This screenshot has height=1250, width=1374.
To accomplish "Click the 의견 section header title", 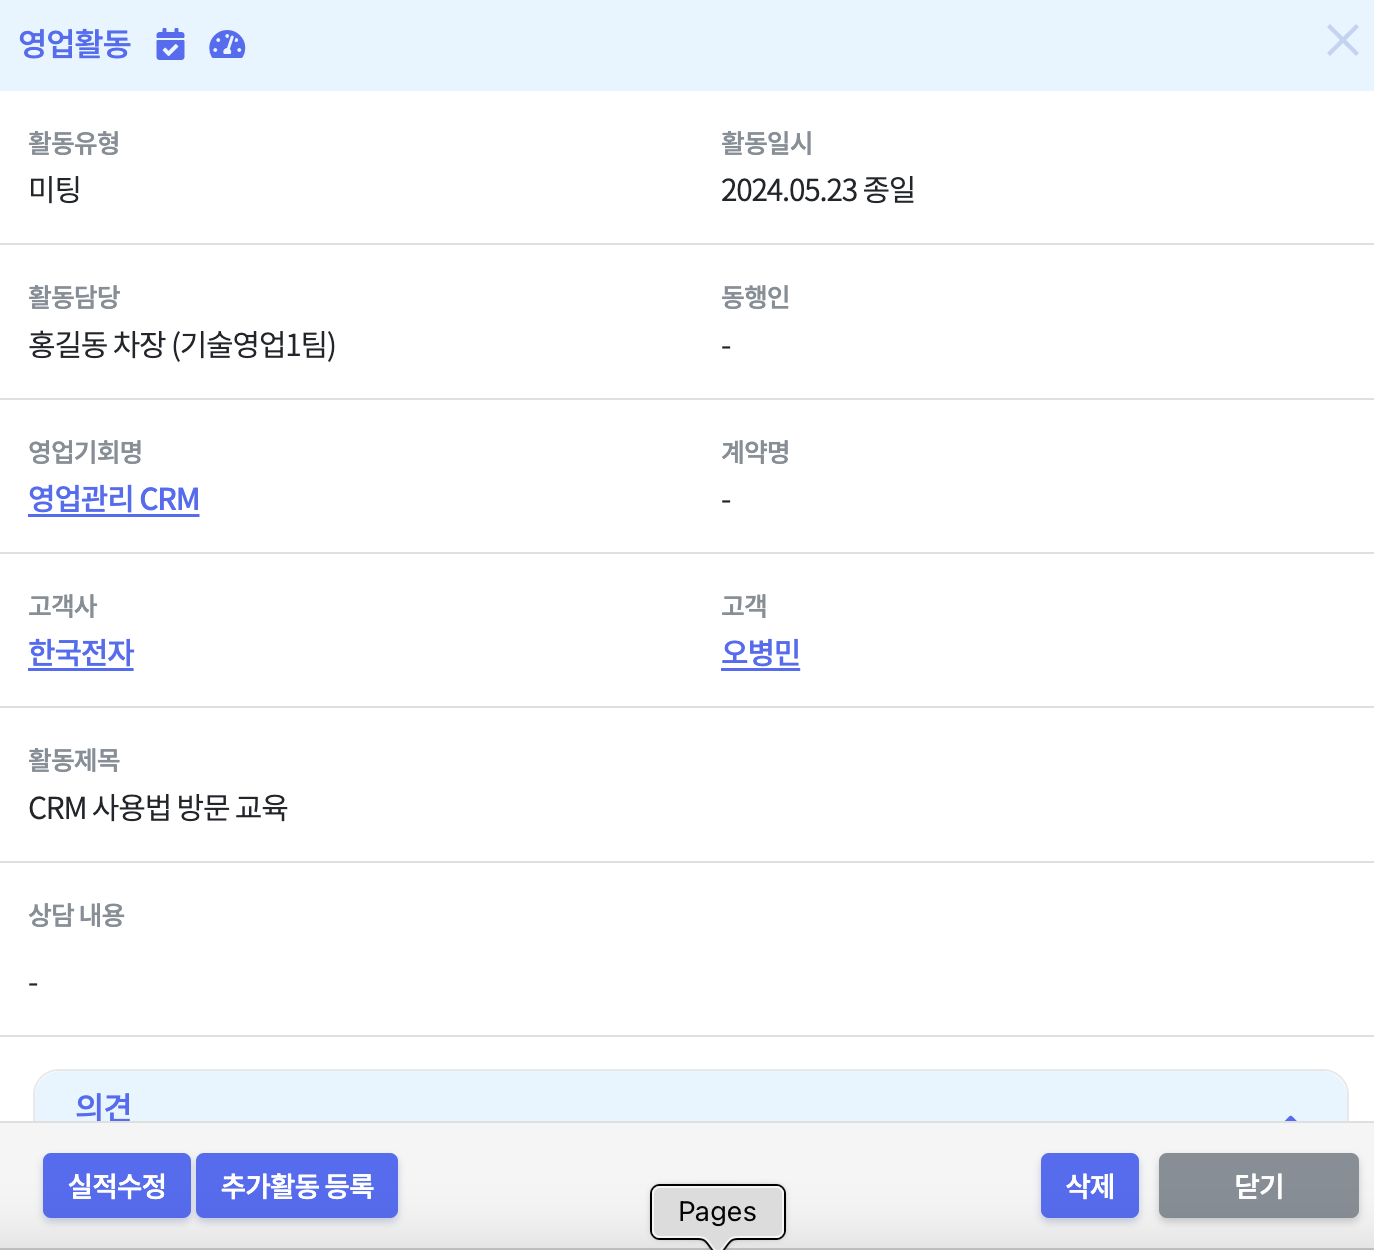I will (104, 1106).
